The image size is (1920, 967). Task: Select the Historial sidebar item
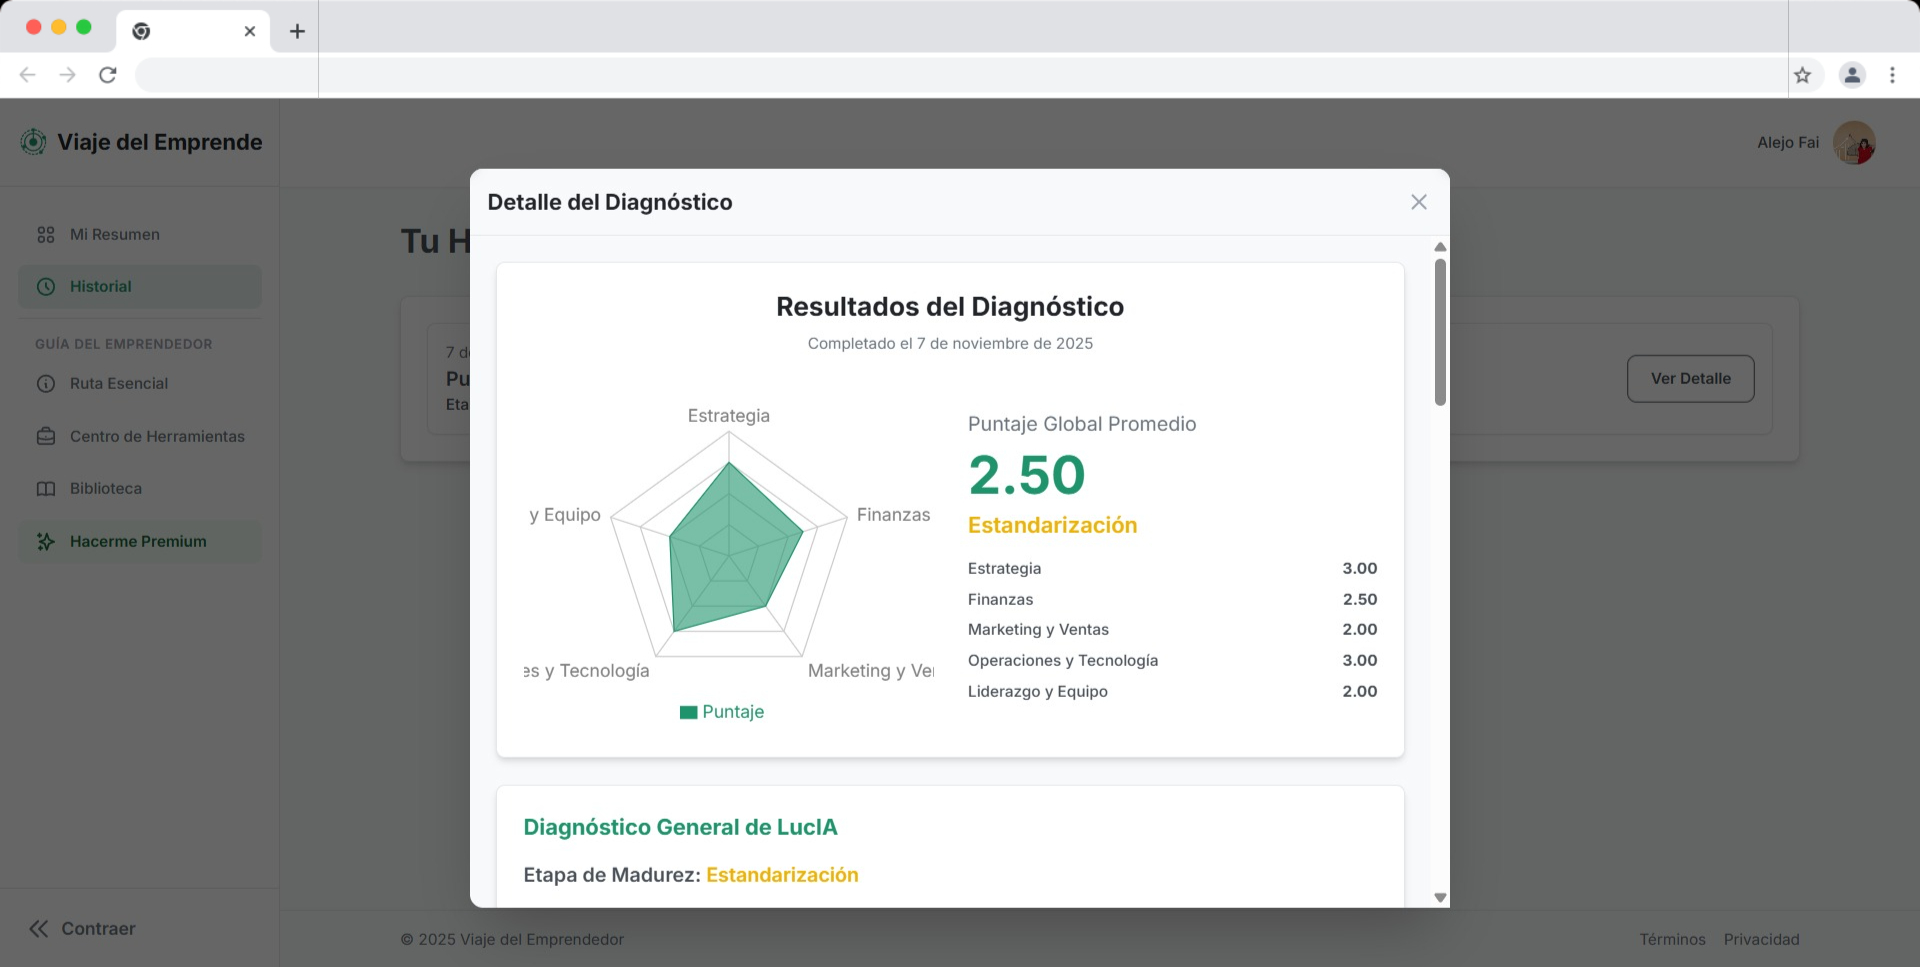100,287
